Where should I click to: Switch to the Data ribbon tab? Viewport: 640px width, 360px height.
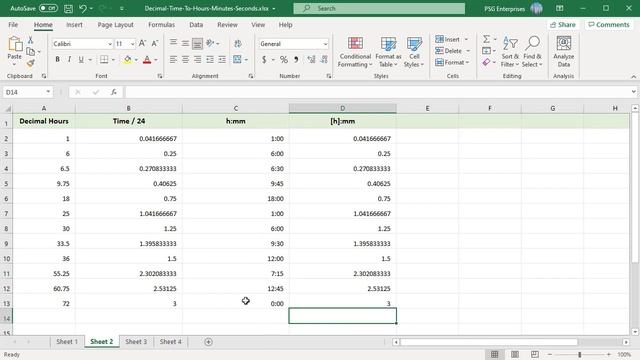[196, 25]
